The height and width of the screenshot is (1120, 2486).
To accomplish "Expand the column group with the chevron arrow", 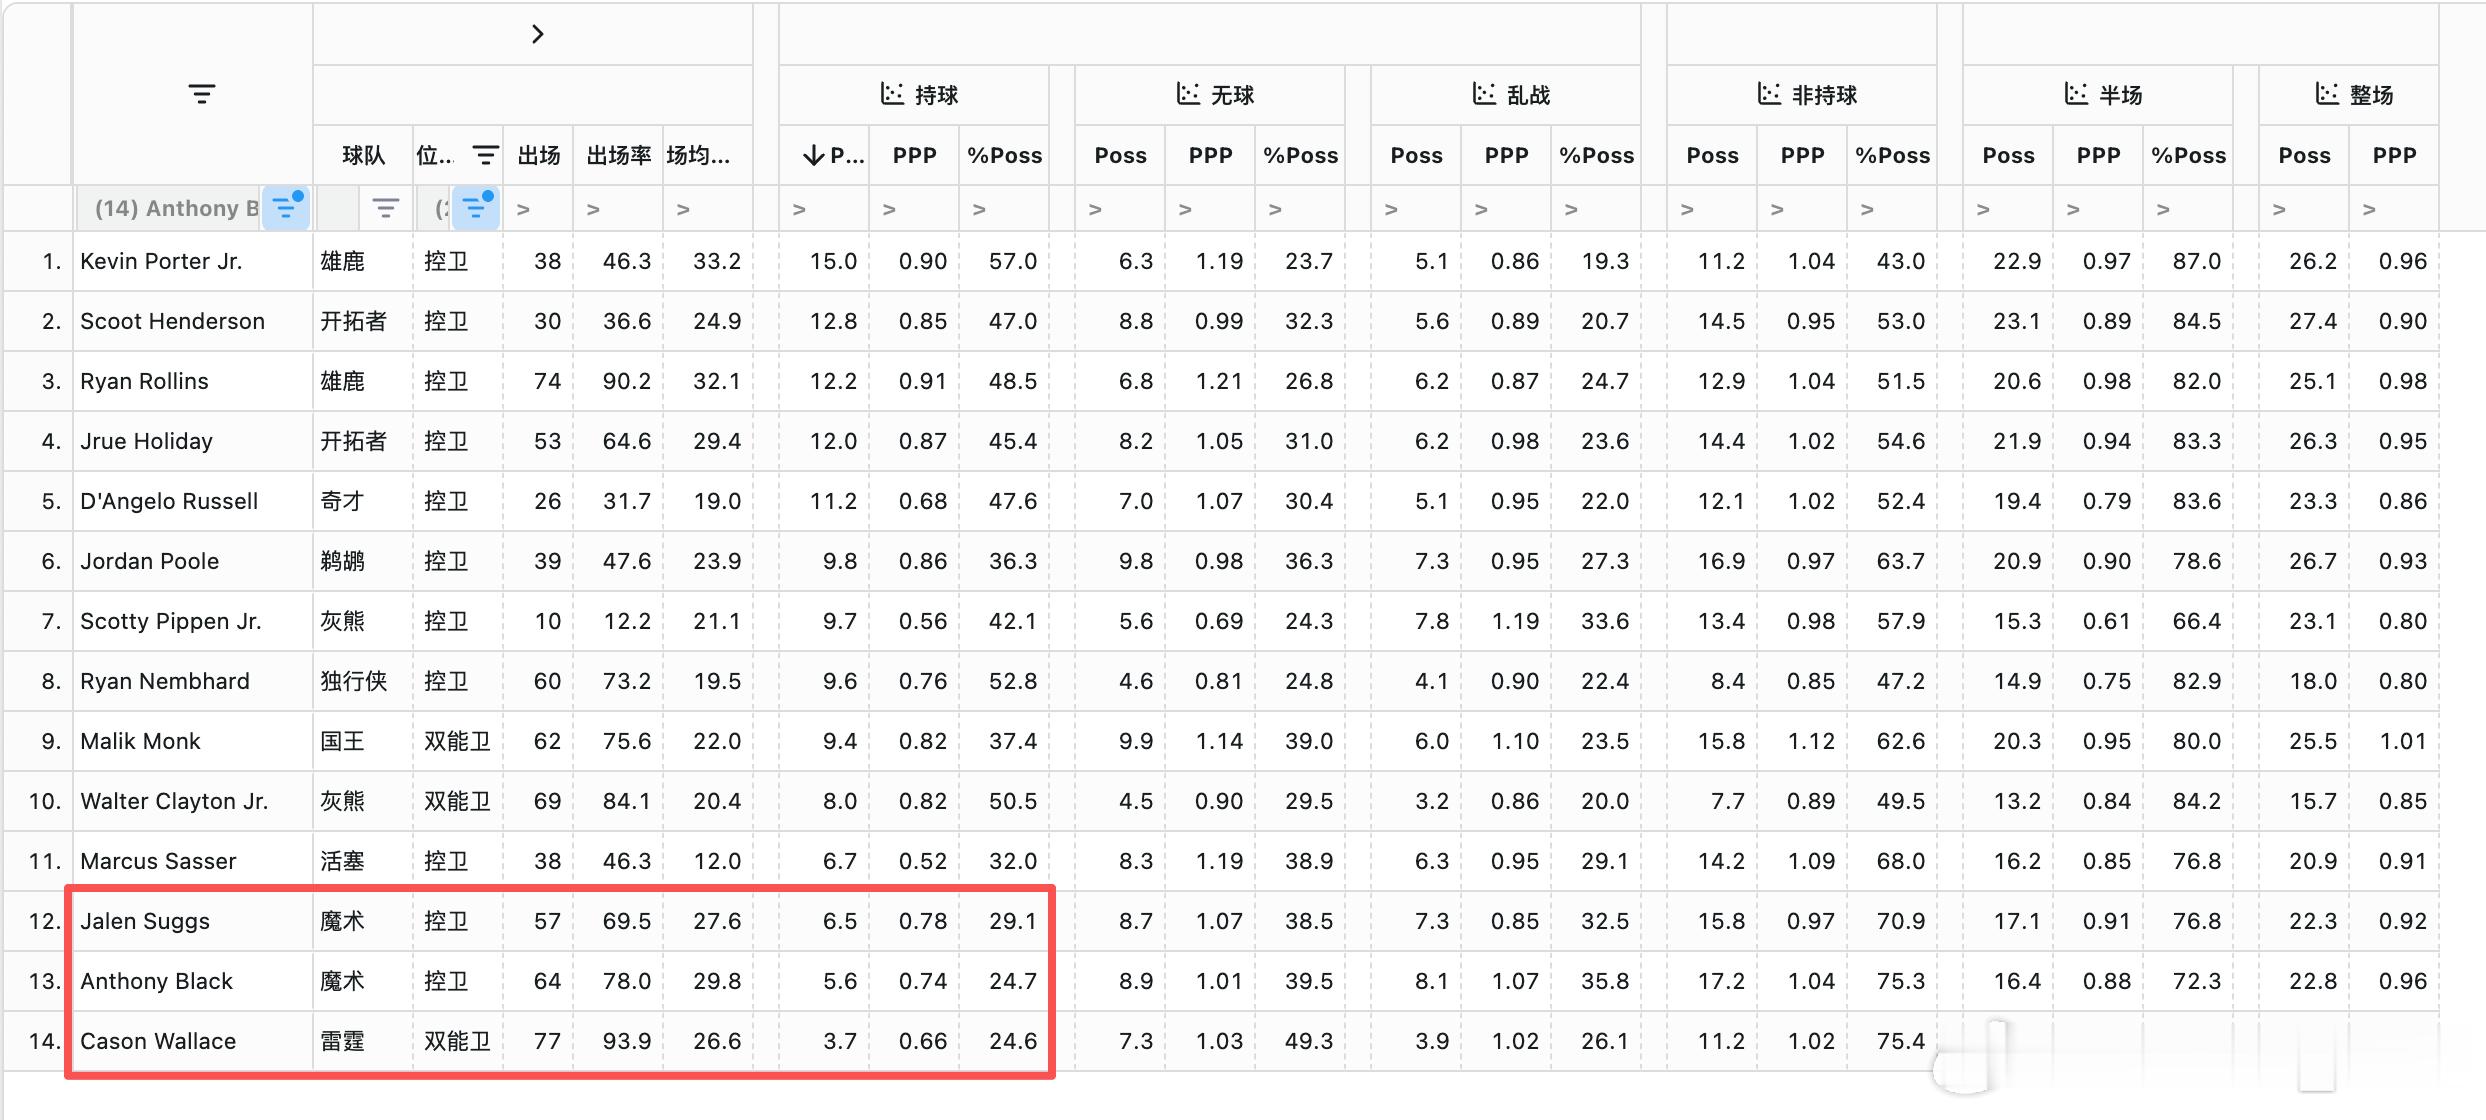I will (538, 34).
